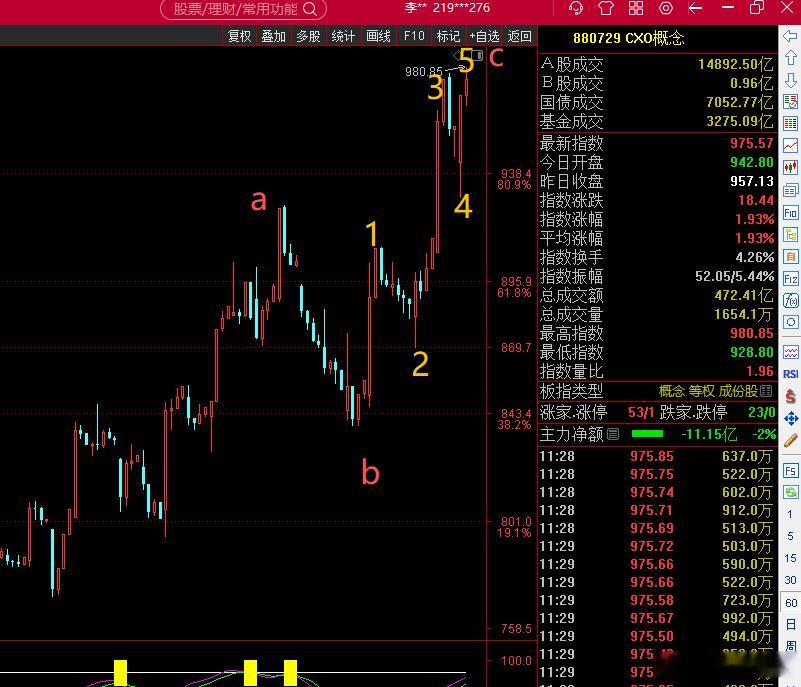This screenshot has width=801, height=687.
Task: Click the red S icon in sidebar
Action: (x=790, y=396)
